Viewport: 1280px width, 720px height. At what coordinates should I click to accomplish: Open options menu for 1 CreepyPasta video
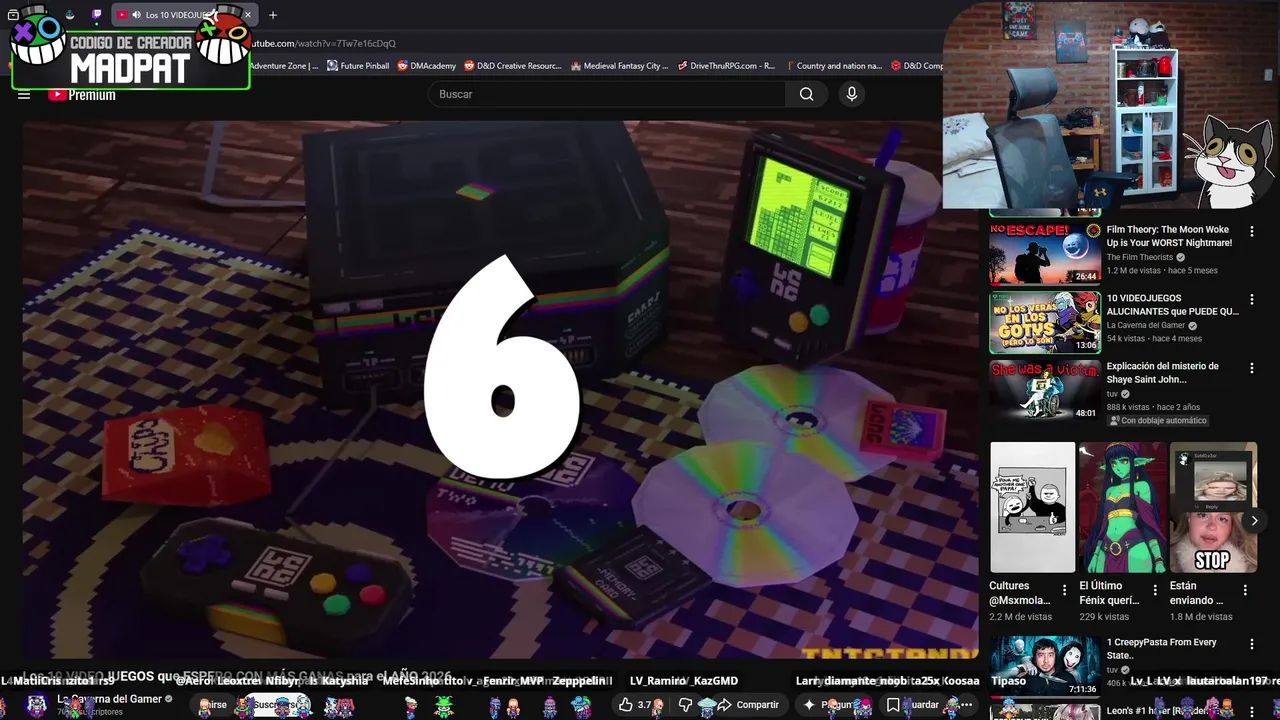point(1251,644)
